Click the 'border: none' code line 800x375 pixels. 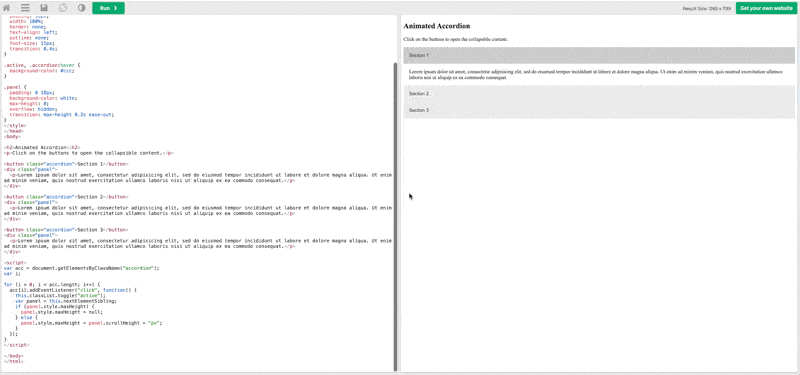(x=28, y=27)
